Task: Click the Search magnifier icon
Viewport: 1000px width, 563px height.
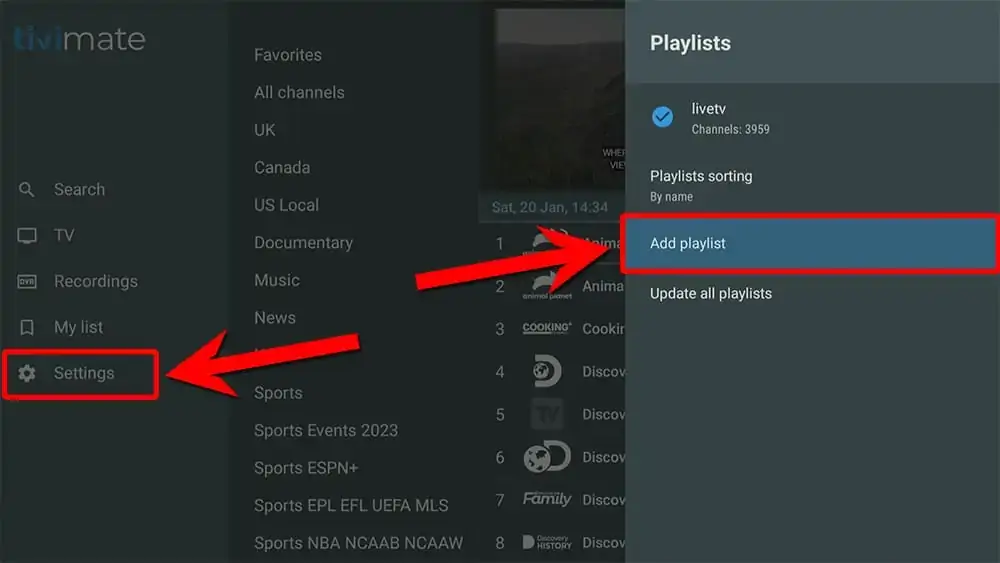Action: (27, 190)
